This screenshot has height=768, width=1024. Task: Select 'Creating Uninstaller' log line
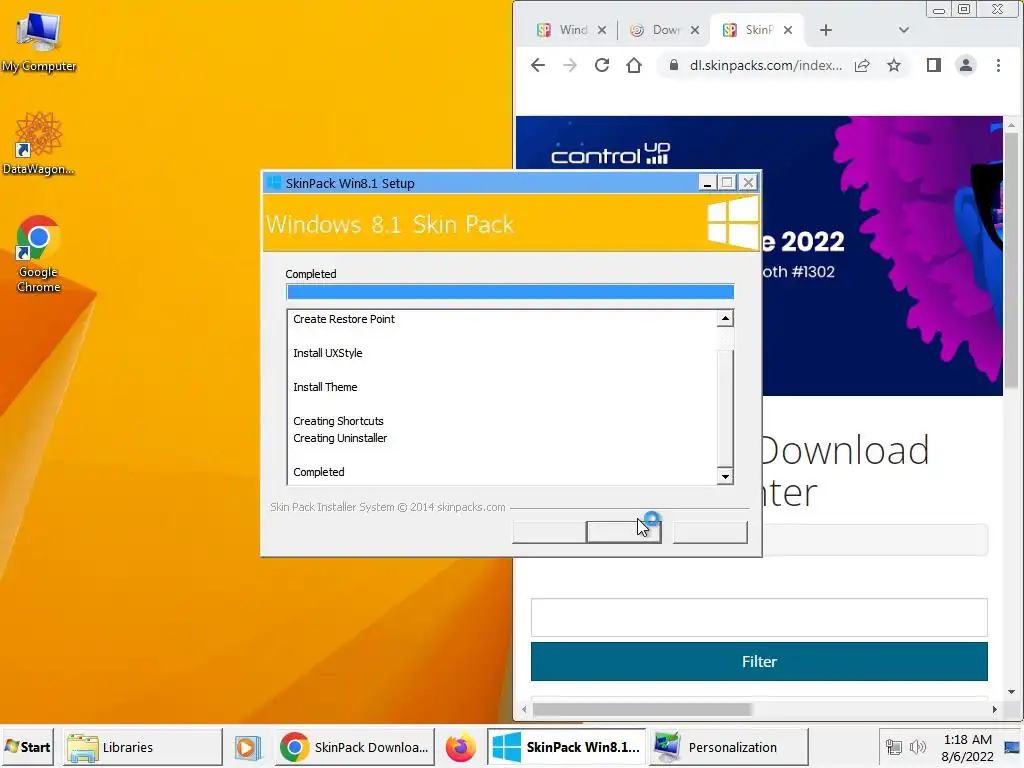pos(340,438)
